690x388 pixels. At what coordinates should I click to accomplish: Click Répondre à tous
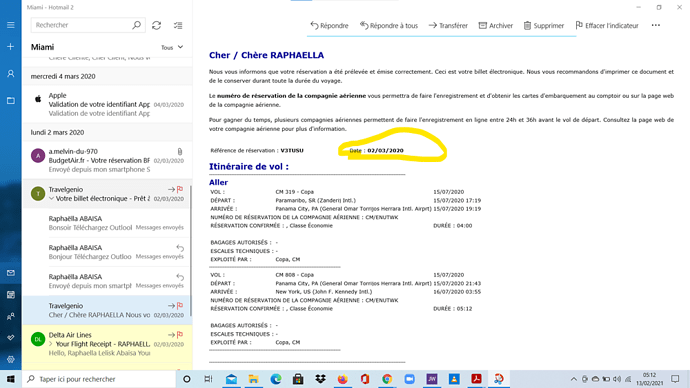pos(389,26)
